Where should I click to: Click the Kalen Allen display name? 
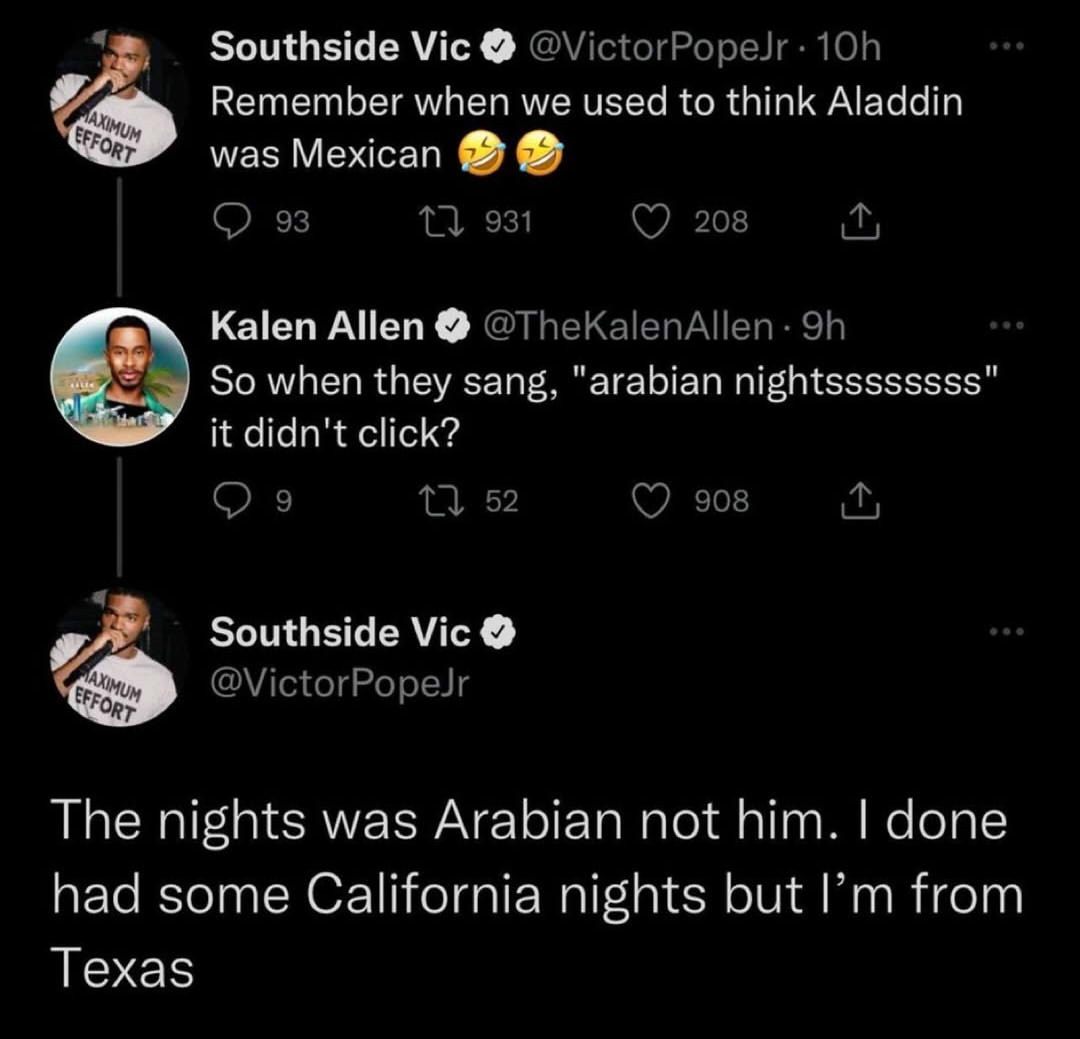tap(318, 326)
